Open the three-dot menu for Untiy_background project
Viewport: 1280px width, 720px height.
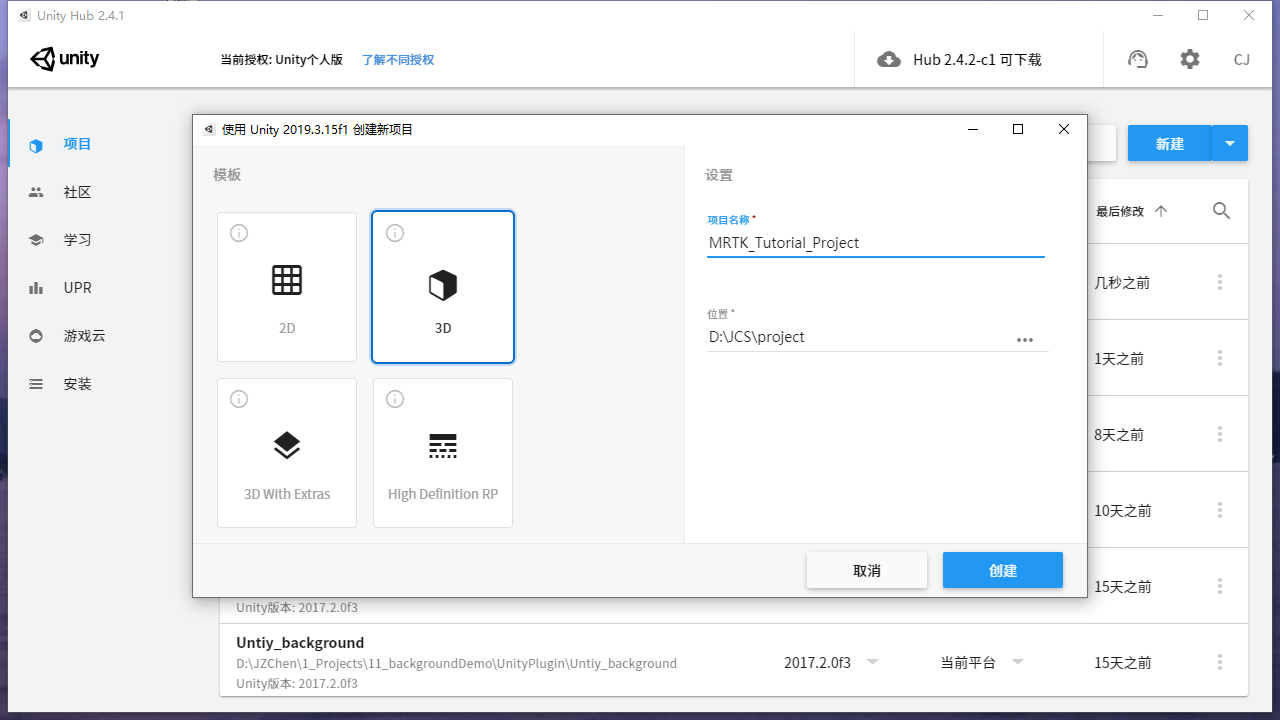[1219, 662]
